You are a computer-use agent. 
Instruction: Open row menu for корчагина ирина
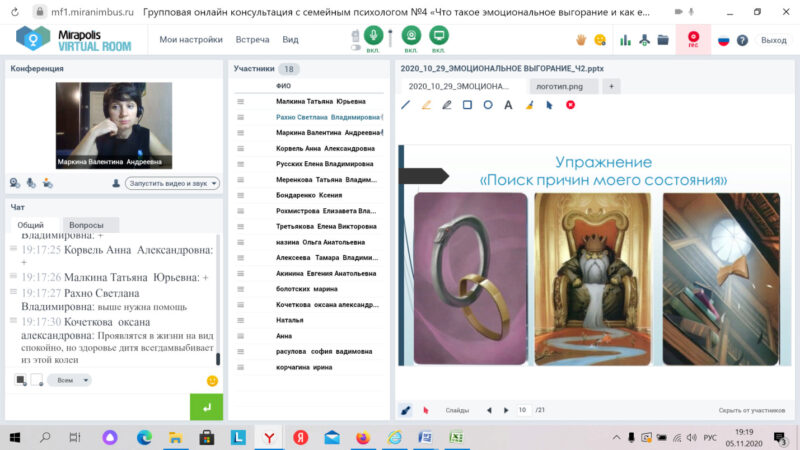(x=240, y=367)
